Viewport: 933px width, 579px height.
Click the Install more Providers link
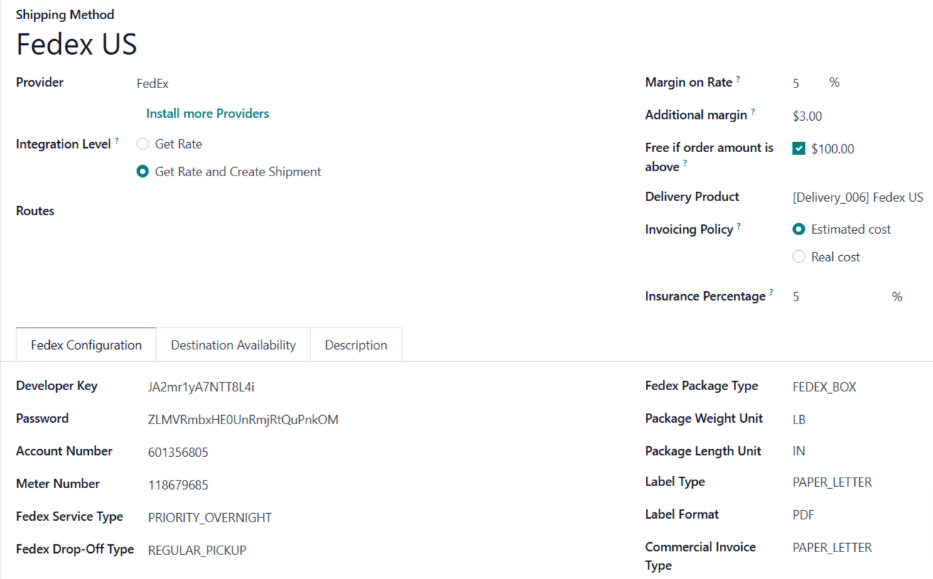pos(207,113)
